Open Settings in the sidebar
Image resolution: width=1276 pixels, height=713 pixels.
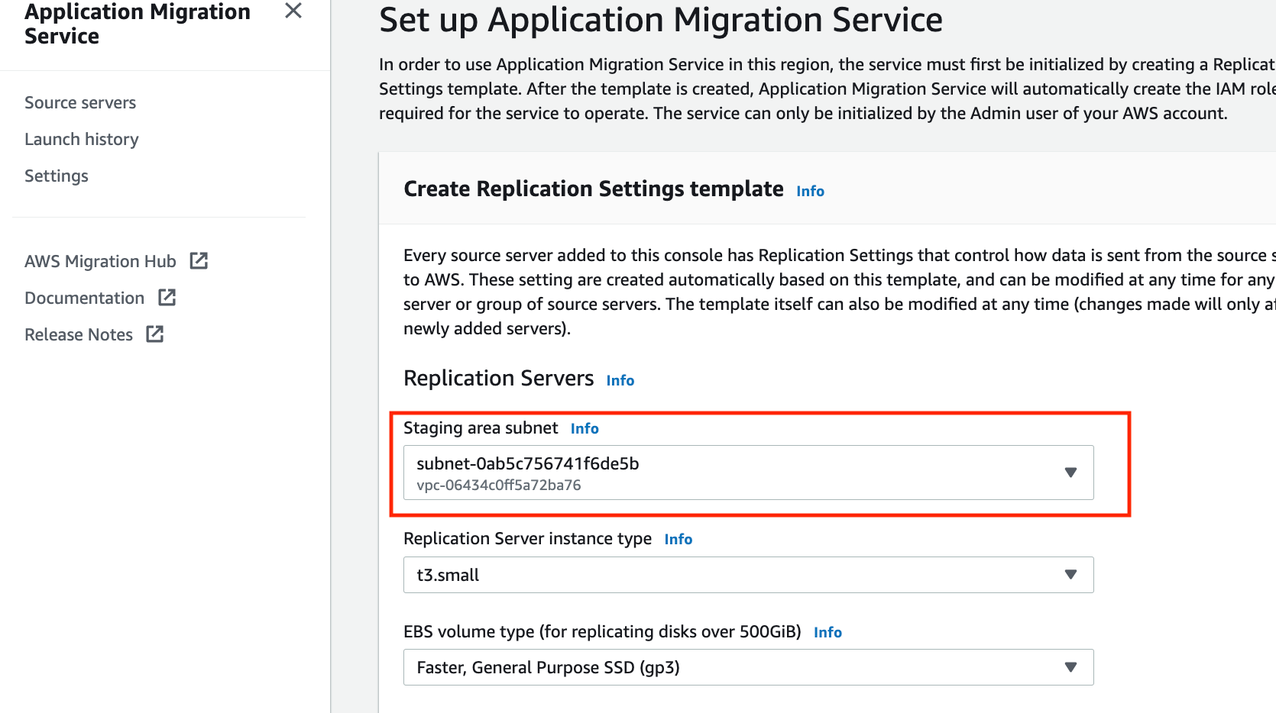(x=56, y=175)
